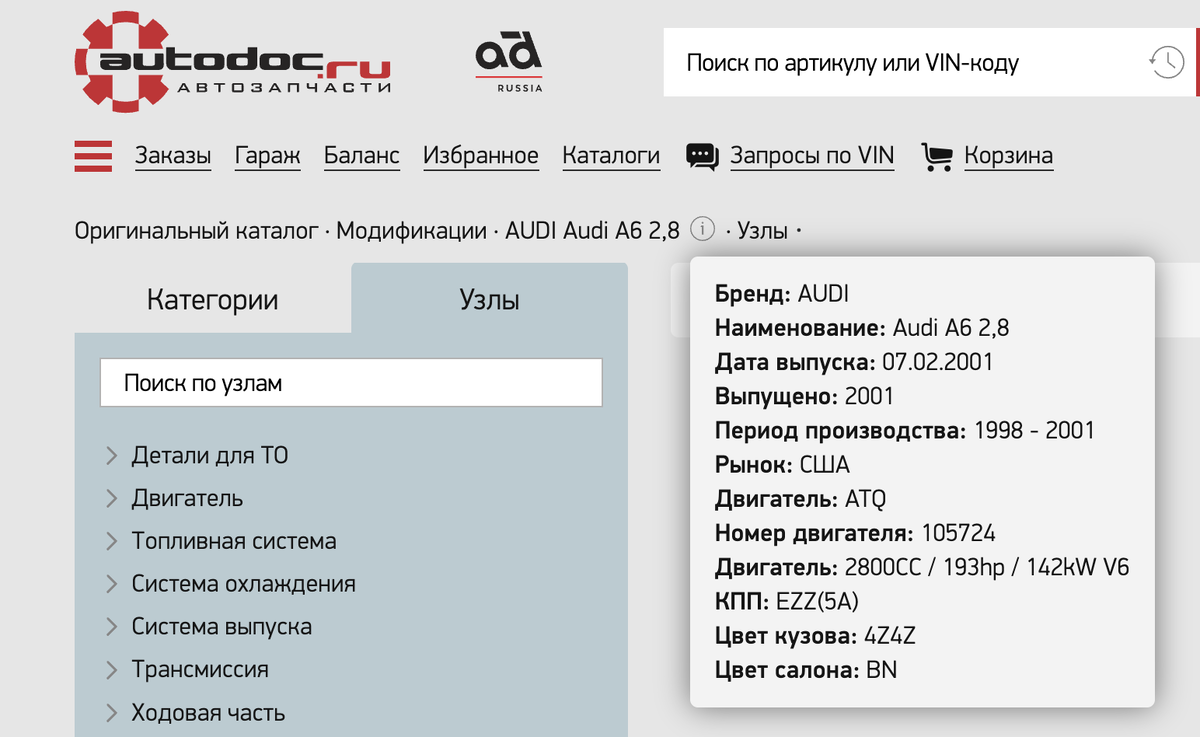Select 'Топливная система' tree item

pos(234,541)
